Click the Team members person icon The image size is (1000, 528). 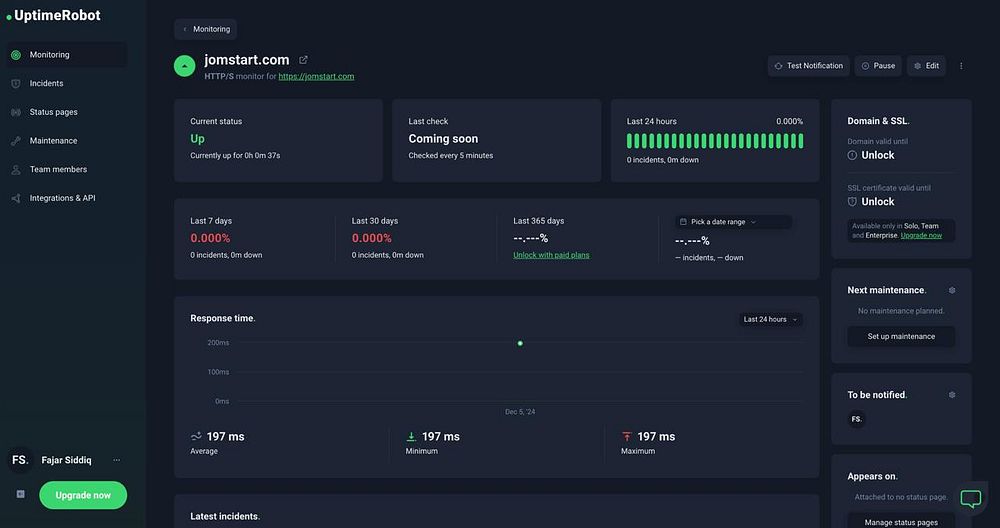16,170
